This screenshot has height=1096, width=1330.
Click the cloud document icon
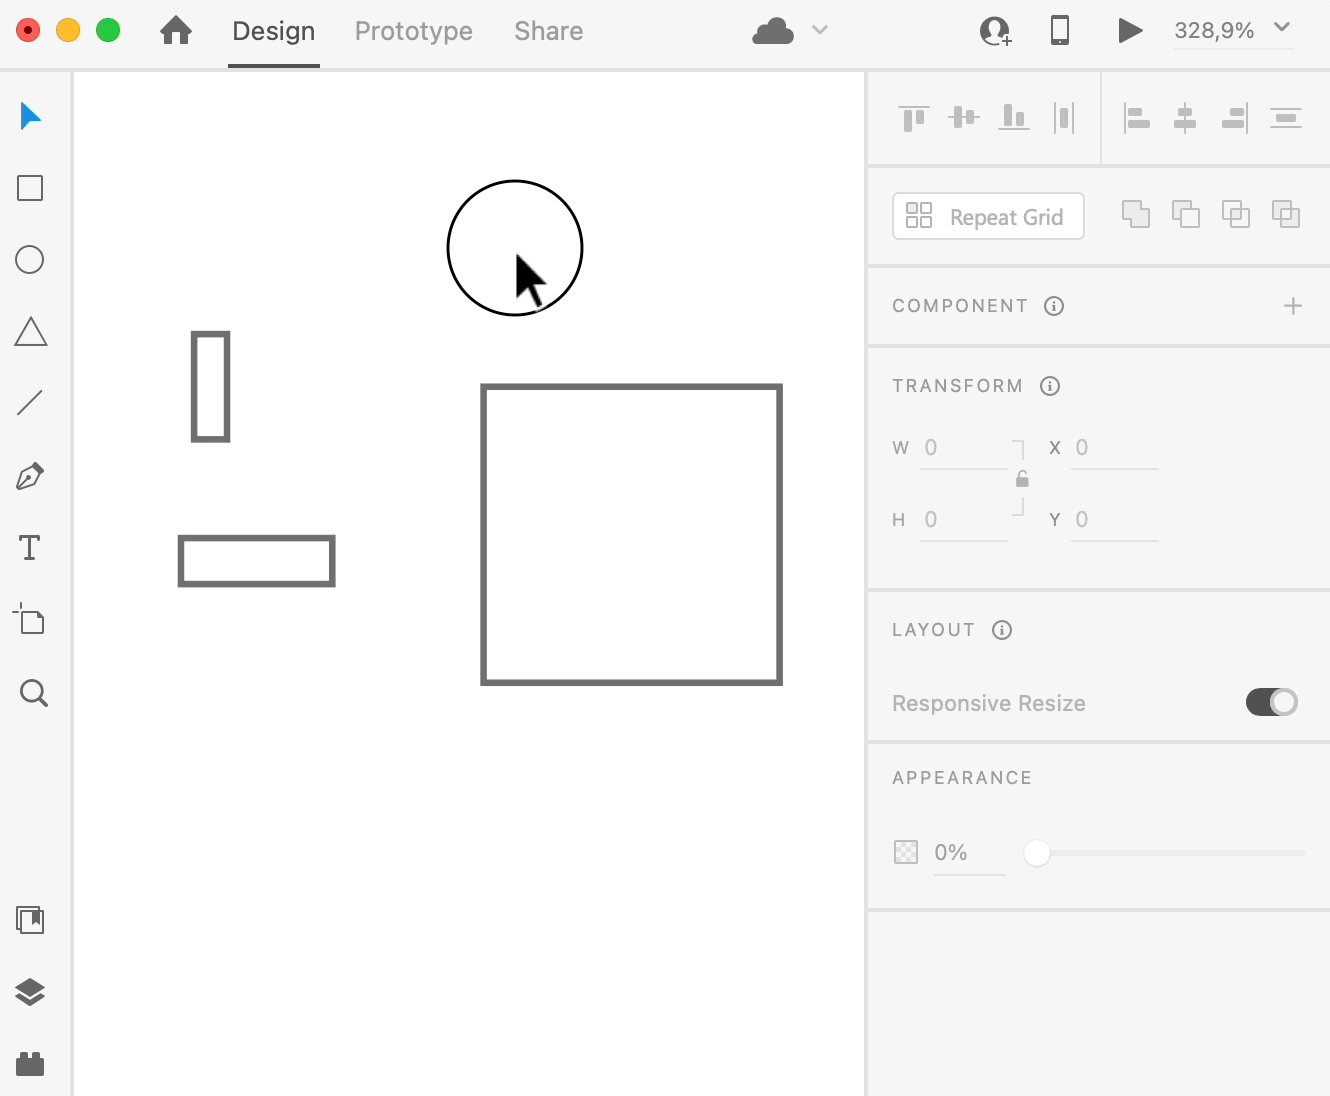tap(773, 31)
